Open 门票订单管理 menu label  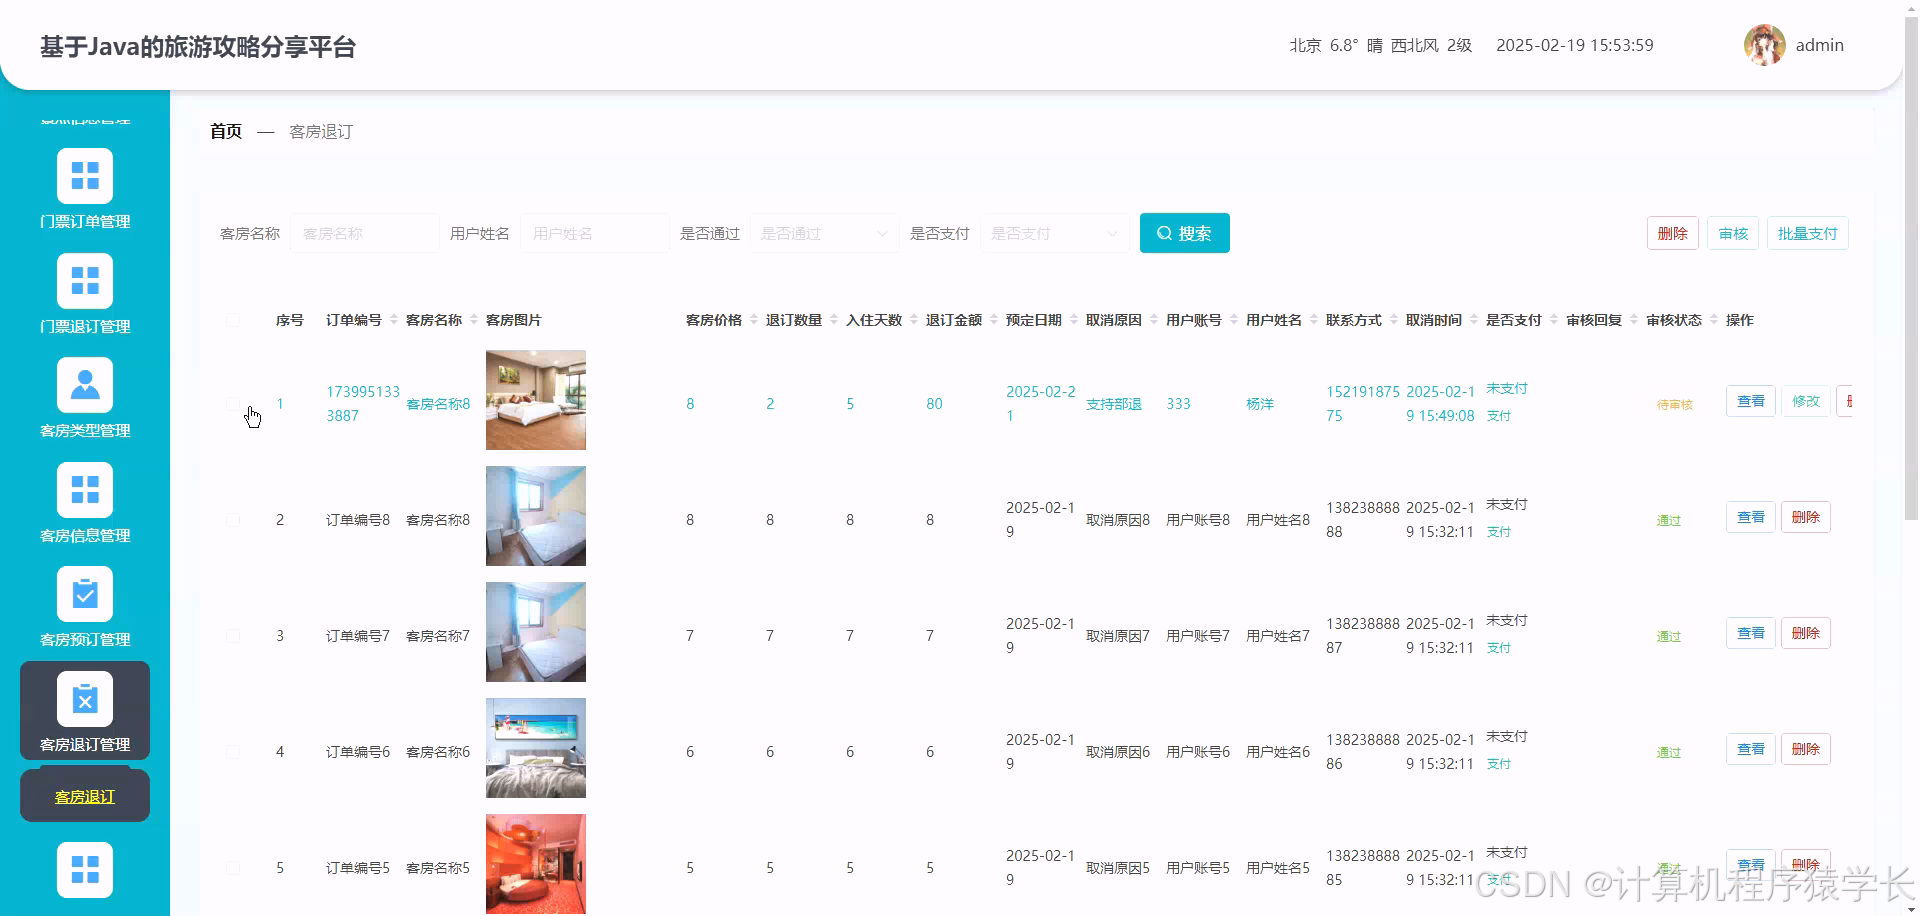[85, 222]
